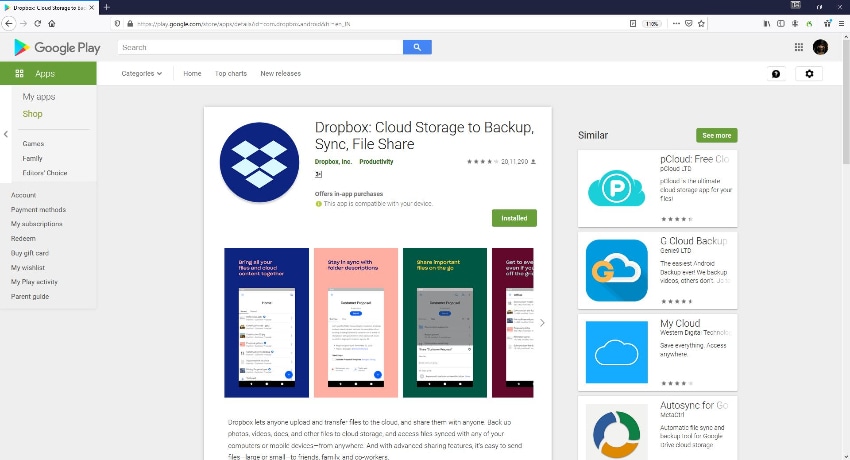Toggle reader view in address bar

pos(633,24)
